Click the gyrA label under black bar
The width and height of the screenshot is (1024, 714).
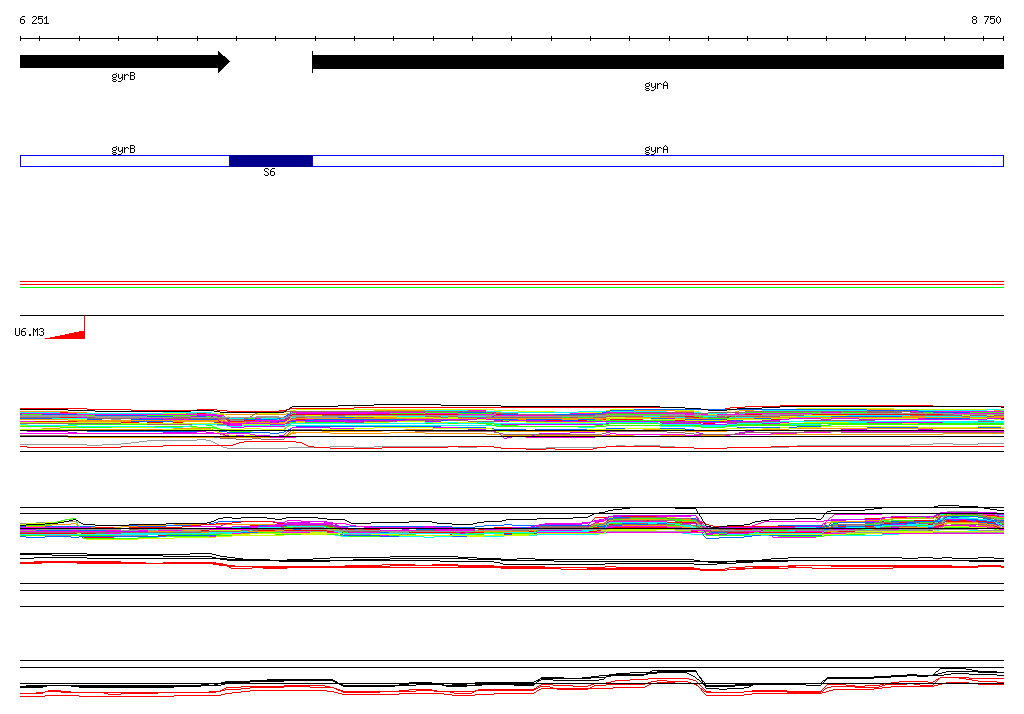tap(656, 86)
